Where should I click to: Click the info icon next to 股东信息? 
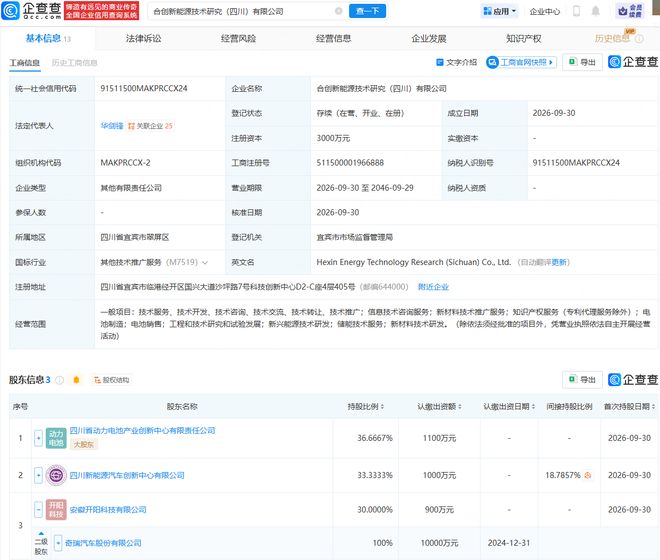(x=60, y=380)
